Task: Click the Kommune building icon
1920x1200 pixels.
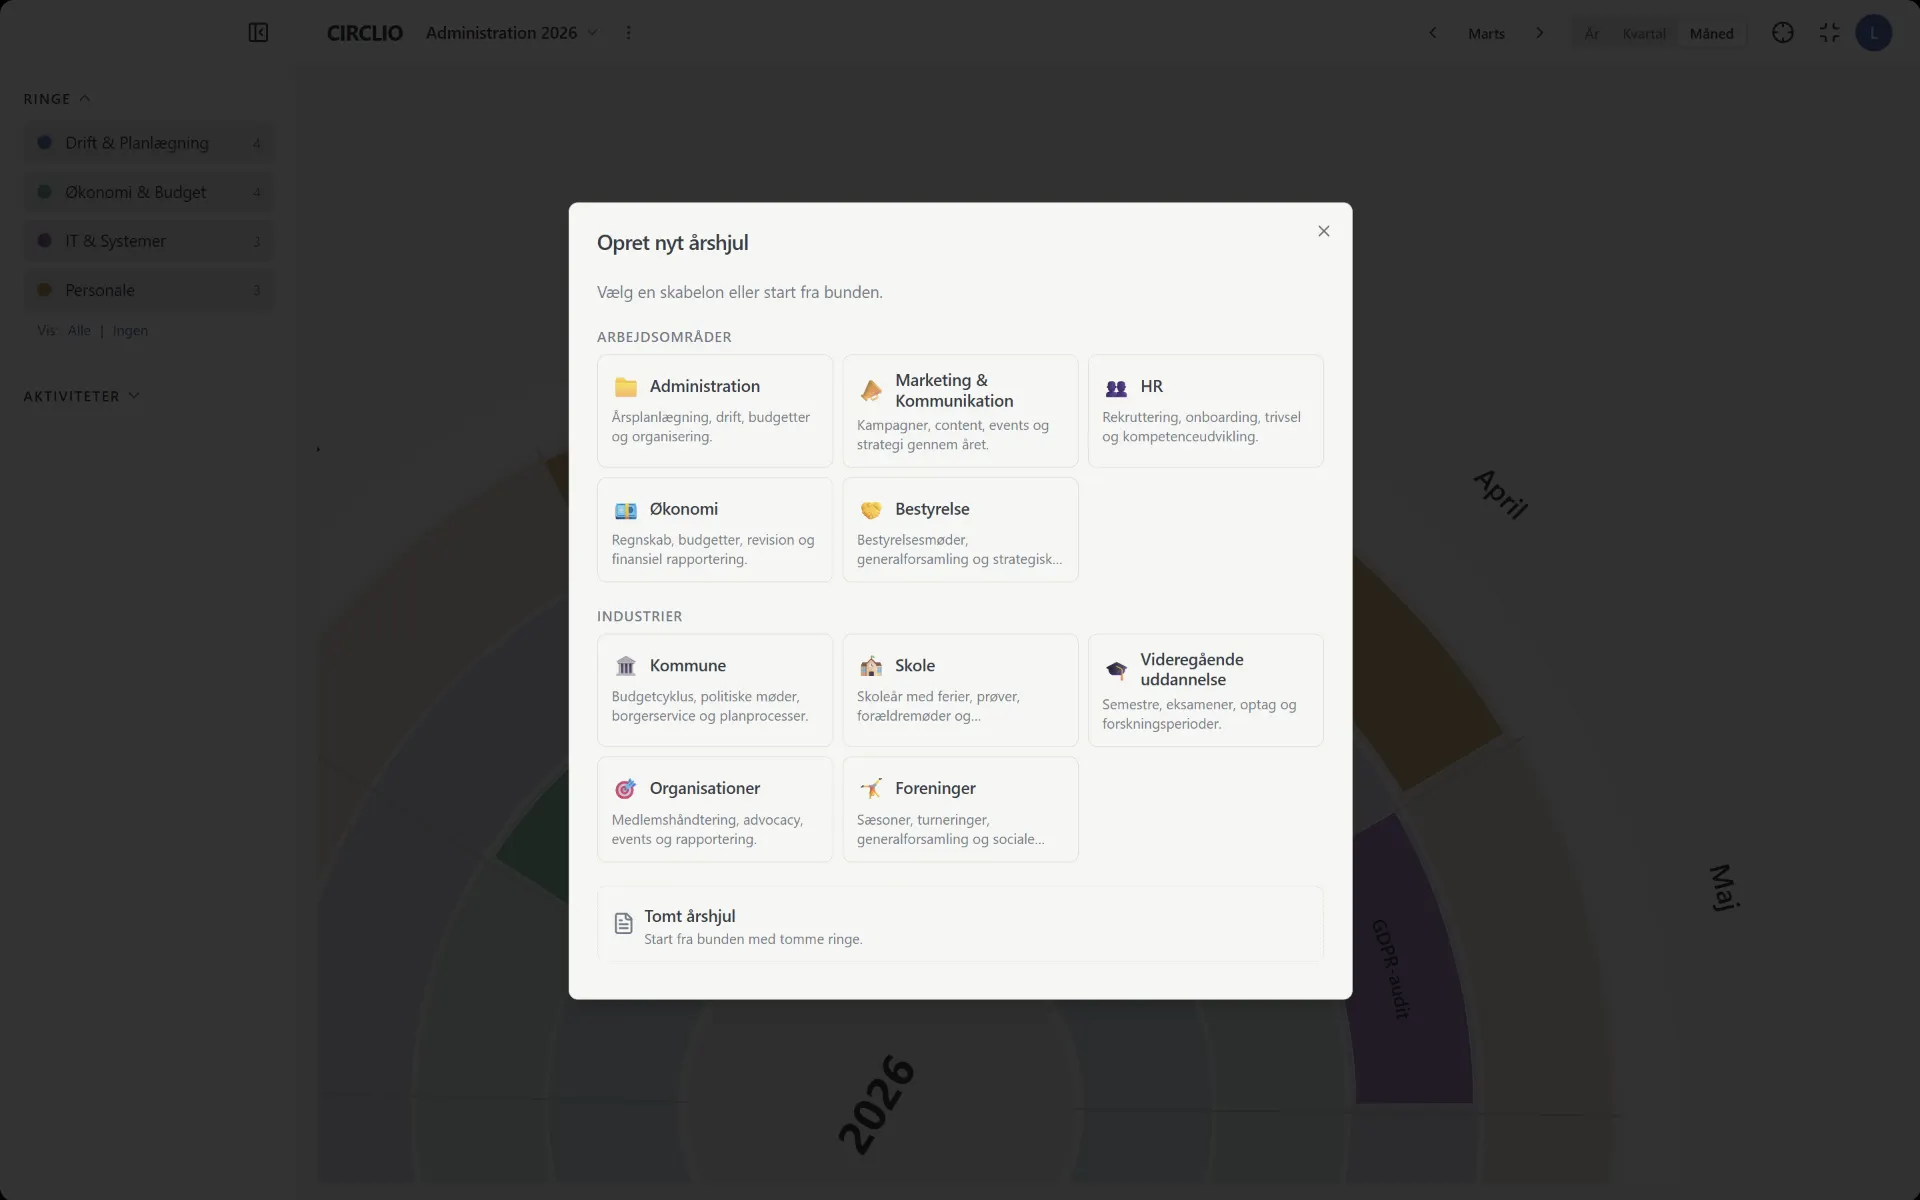Action: (x=626, y=666)
